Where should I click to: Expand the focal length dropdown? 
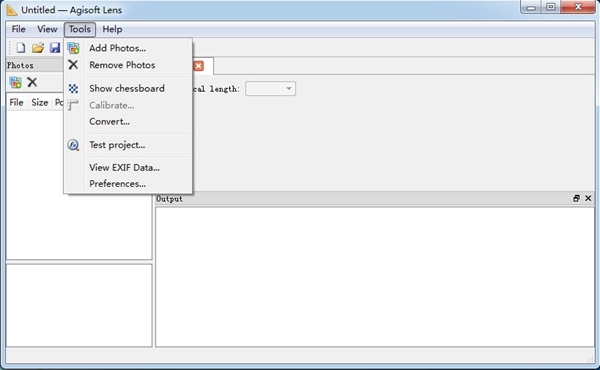[x=271, y=89]
